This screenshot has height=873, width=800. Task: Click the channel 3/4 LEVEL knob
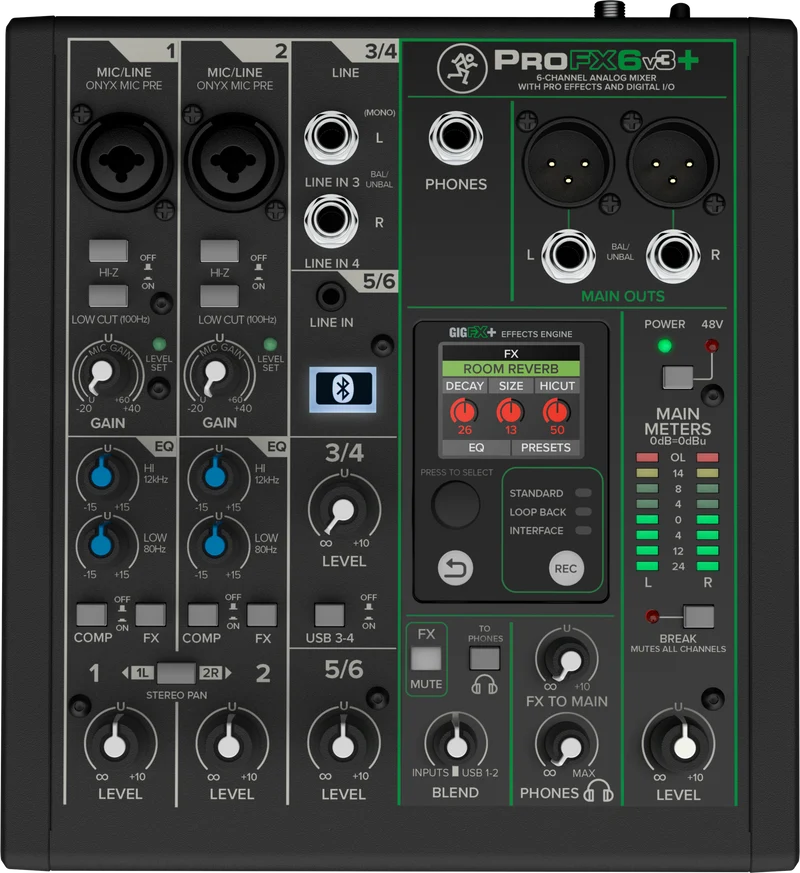pyautogui.click(x=343, y=511)
